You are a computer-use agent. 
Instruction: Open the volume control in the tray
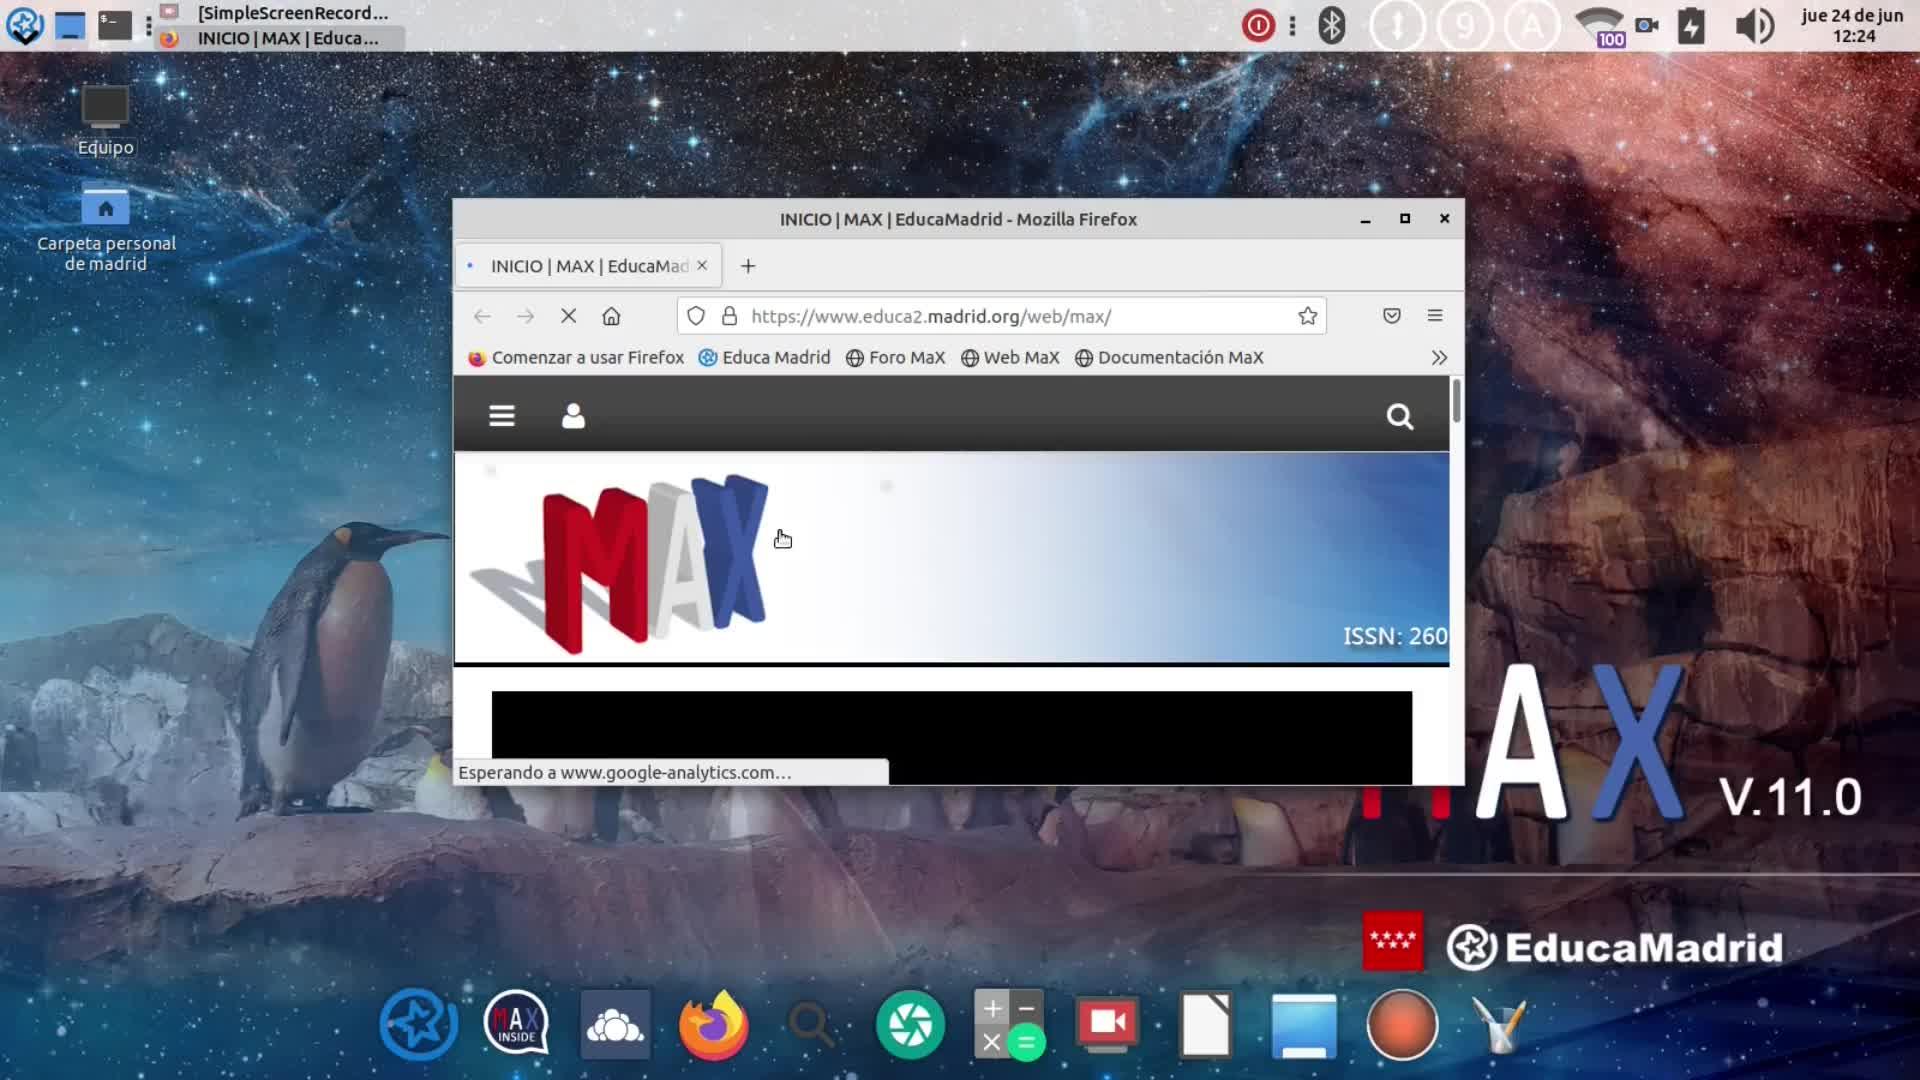(1754, 26)
